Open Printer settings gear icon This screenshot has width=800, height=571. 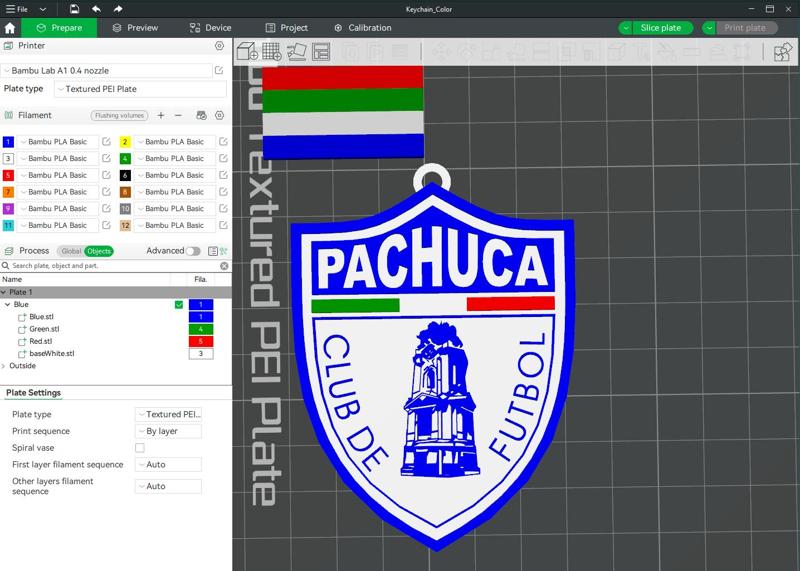coord(219,45)
